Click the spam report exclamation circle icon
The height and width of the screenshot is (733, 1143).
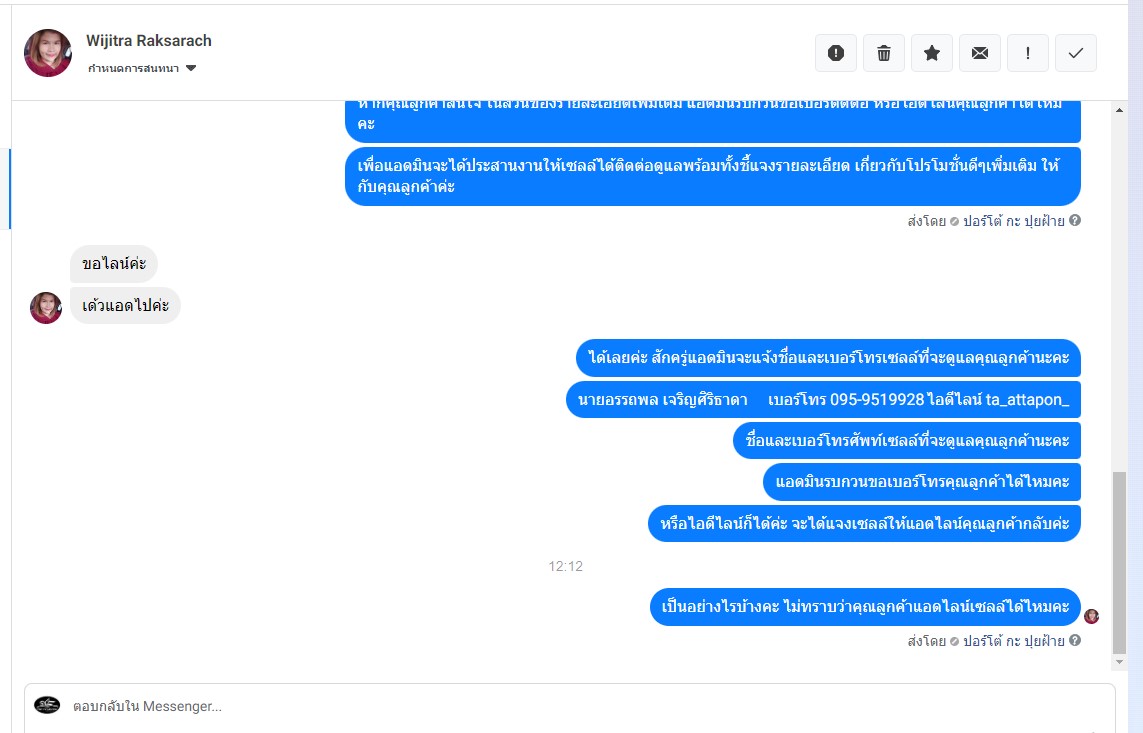835,53
